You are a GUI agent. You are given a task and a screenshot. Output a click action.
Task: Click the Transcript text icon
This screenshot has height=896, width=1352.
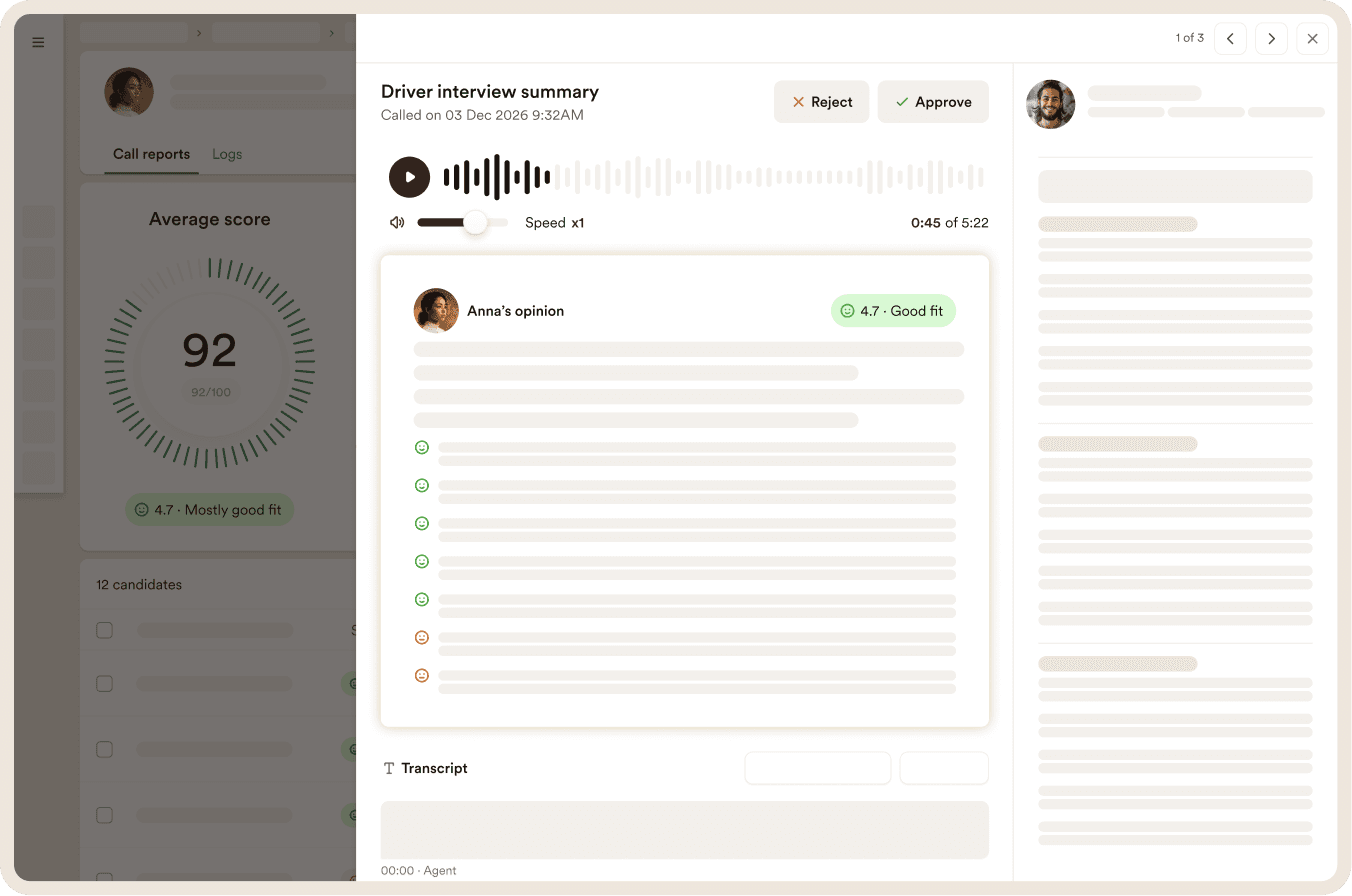tap(389, 768)
